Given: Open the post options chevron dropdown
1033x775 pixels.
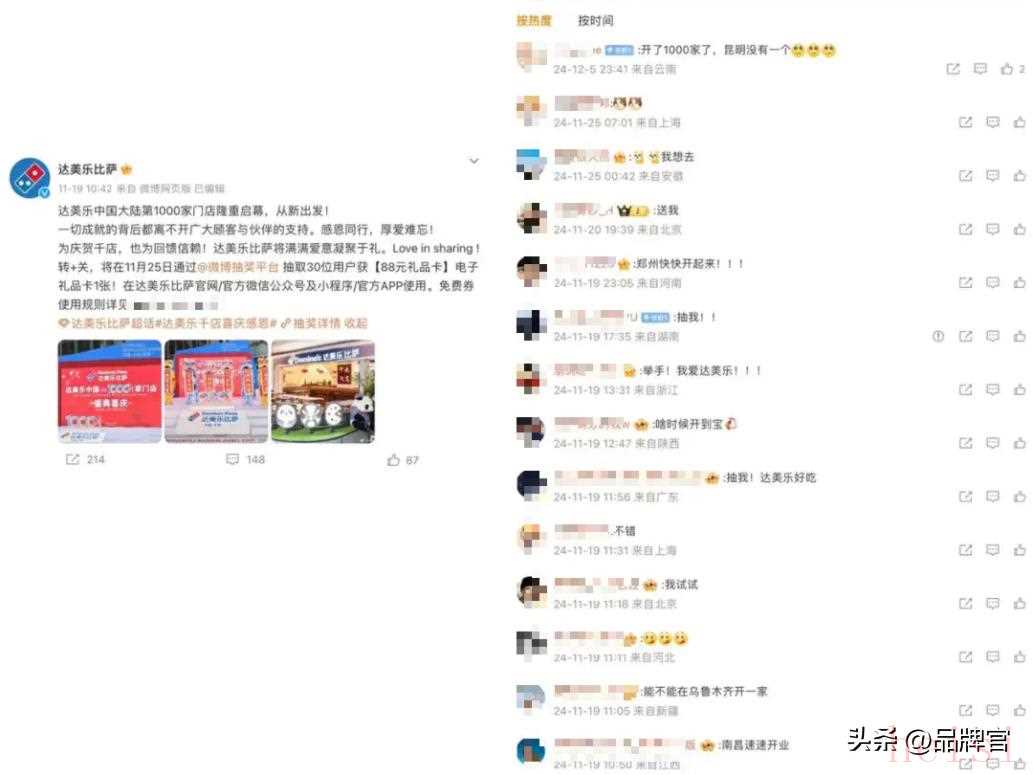Looking at the screenshot, I should click(474, 161).
